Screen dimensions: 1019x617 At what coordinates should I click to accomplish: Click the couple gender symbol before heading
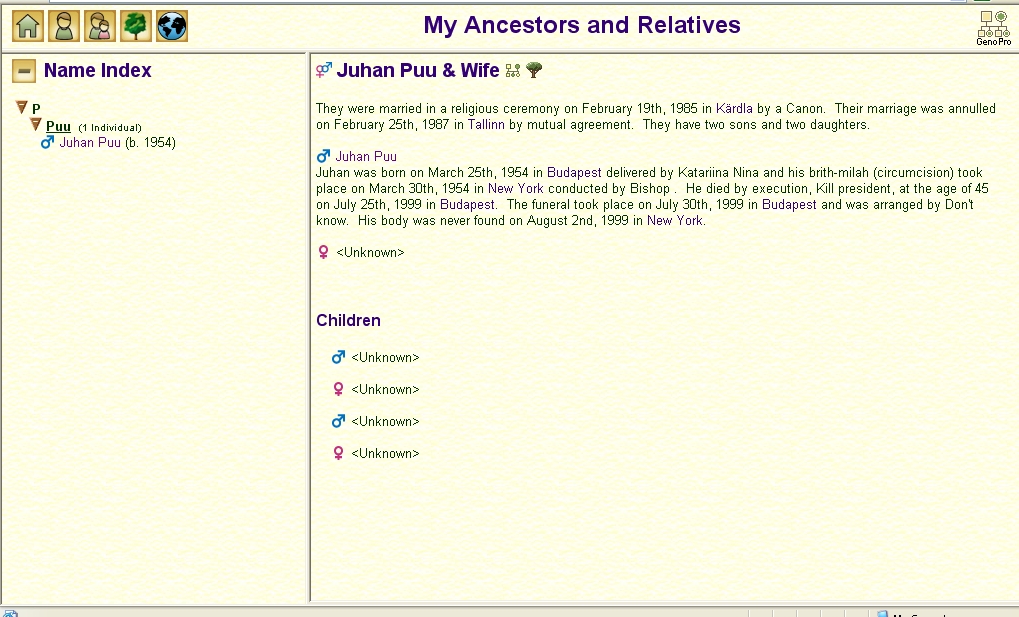click(x=324, y=70)
